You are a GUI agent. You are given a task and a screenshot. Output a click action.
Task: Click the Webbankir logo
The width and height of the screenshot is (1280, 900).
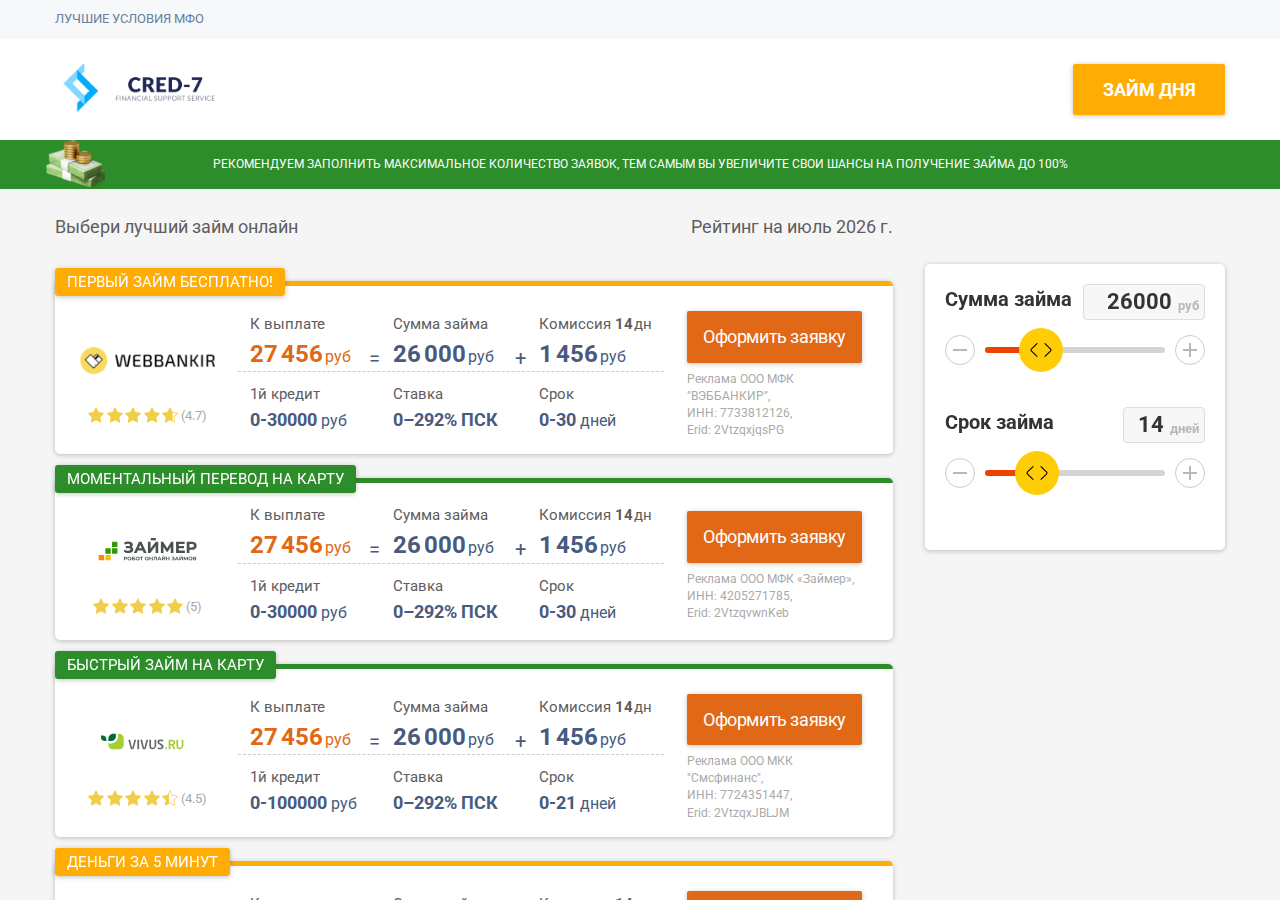[x=148, y=361]
